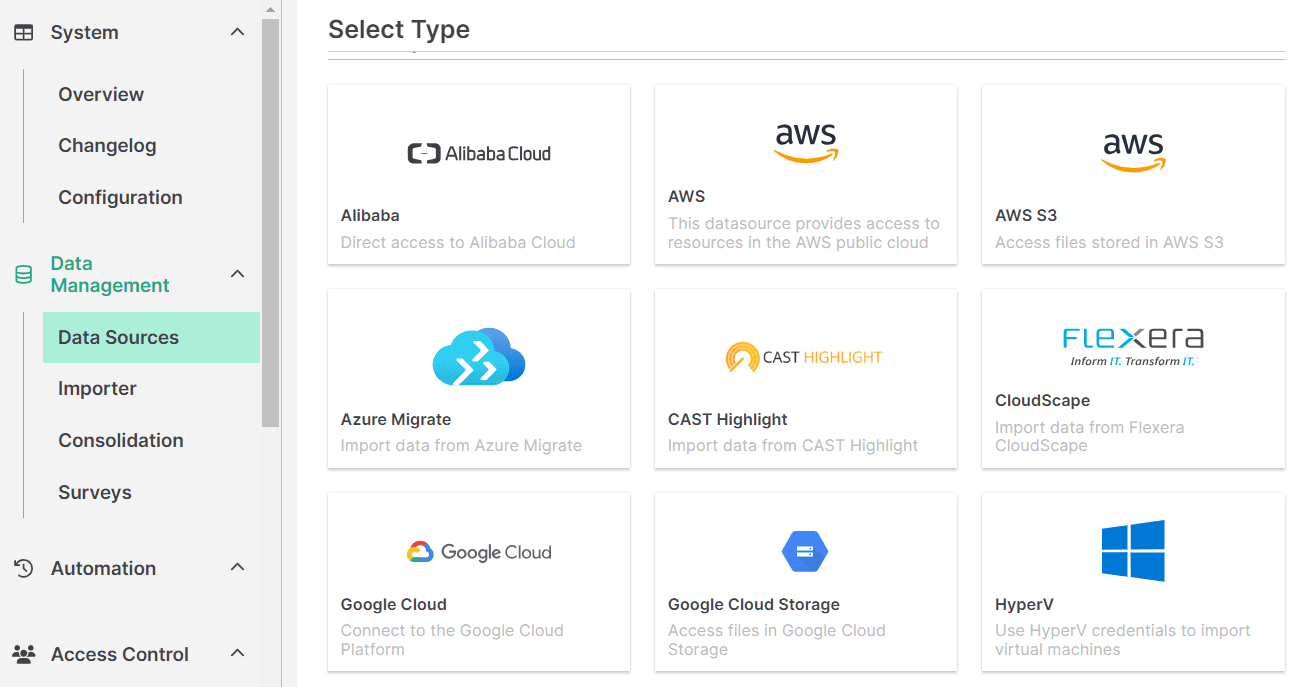The height and width of the screenshot is (687, 1299).
Task: Go to the Importer page
Action: tap(97, 388)
